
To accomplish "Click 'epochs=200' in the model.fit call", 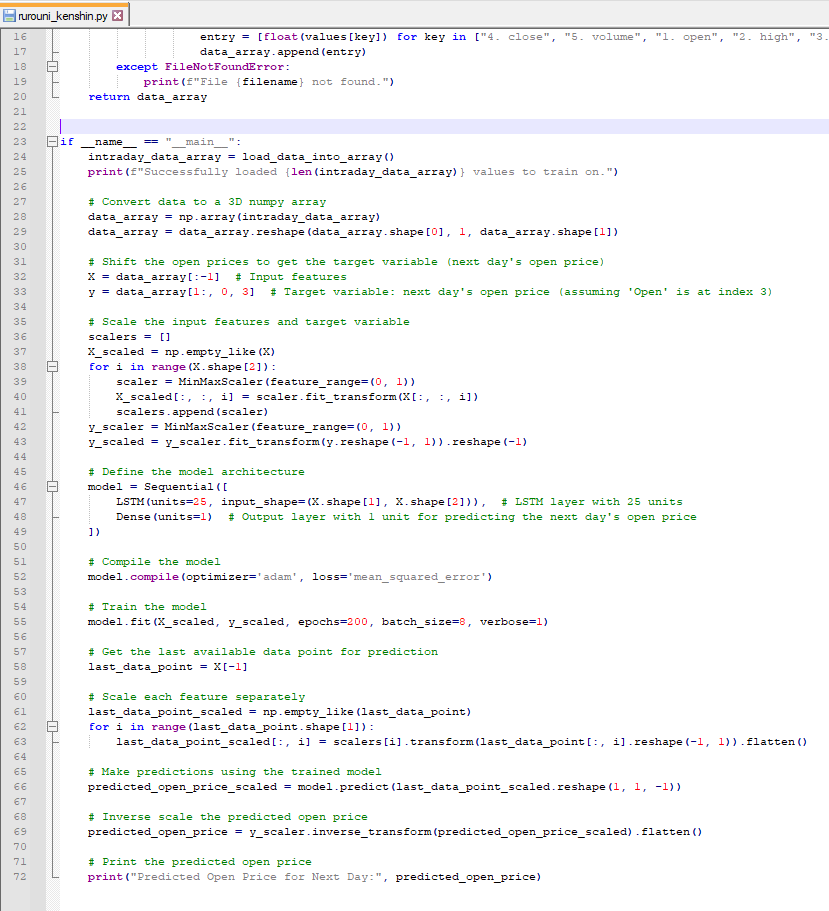I will point(333,622).
